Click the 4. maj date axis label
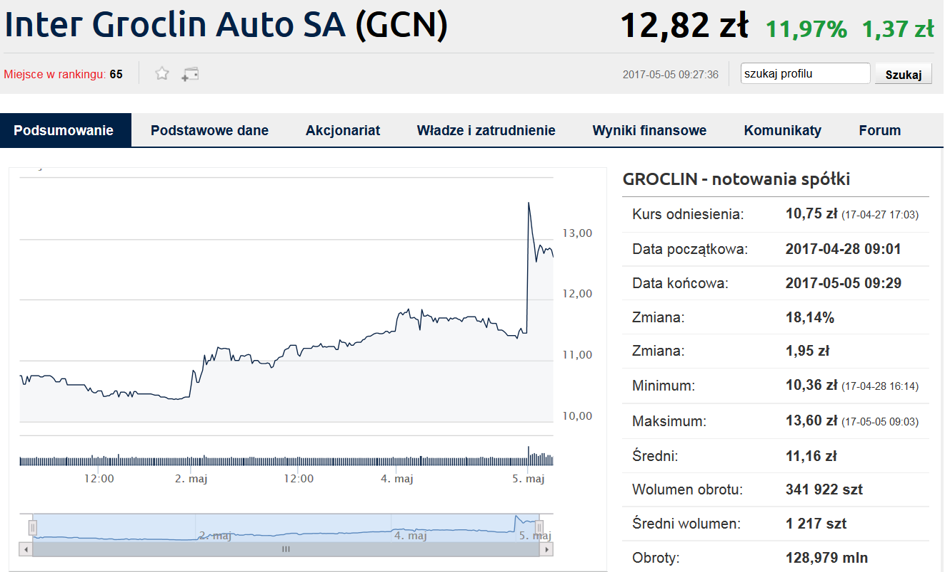Screen dimensions: 945x572 click(x=397, y=479)
